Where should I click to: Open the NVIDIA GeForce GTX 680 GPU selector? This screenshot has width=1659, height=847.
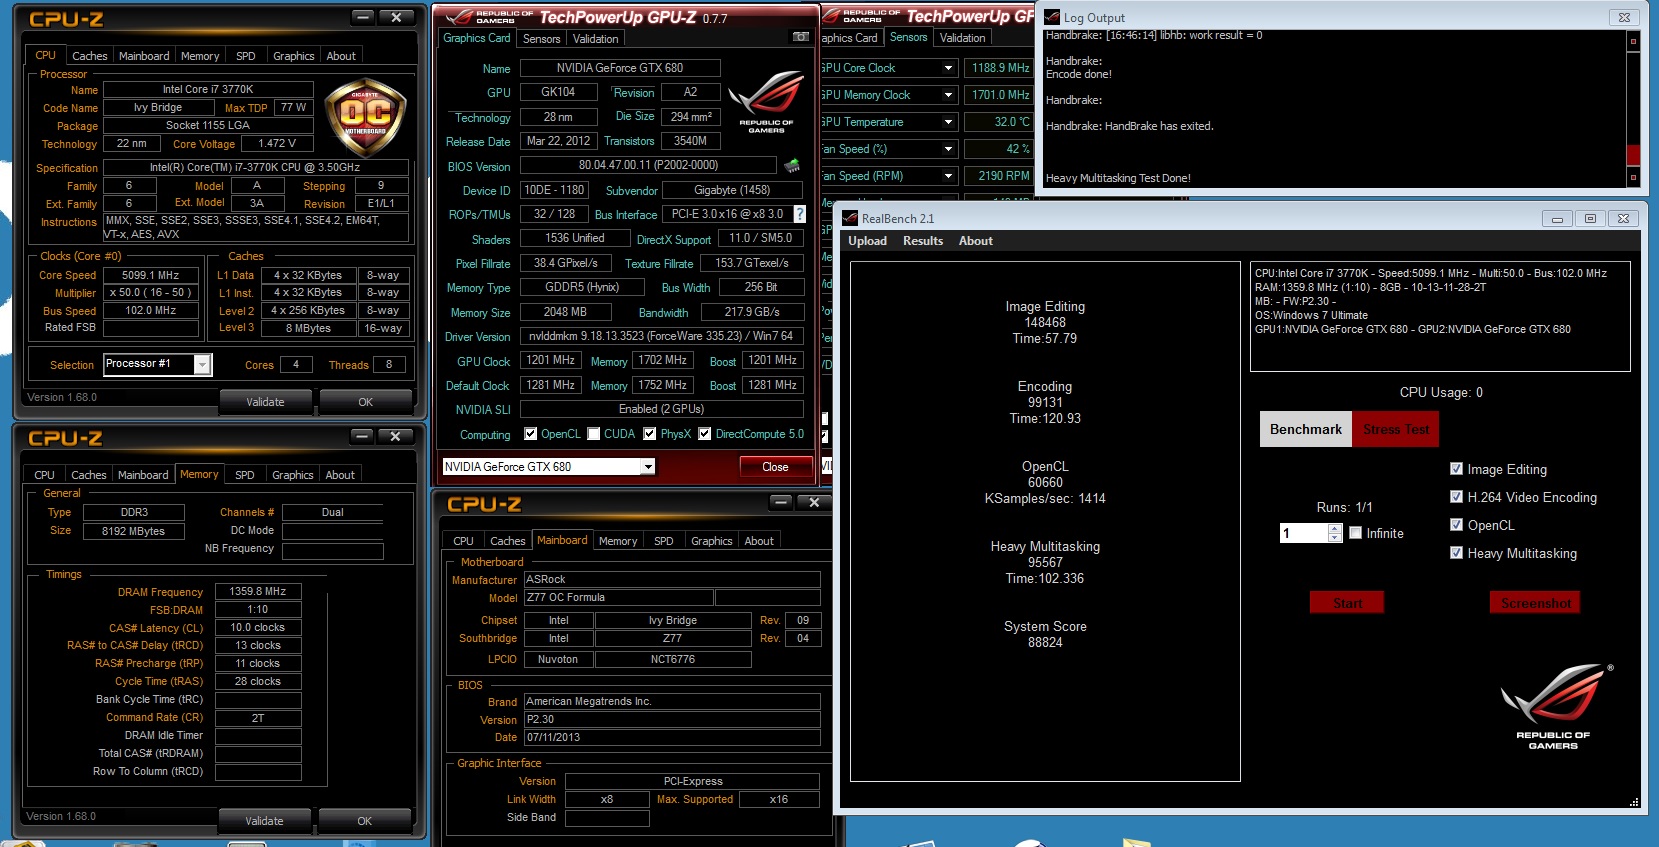coord(648,467)
